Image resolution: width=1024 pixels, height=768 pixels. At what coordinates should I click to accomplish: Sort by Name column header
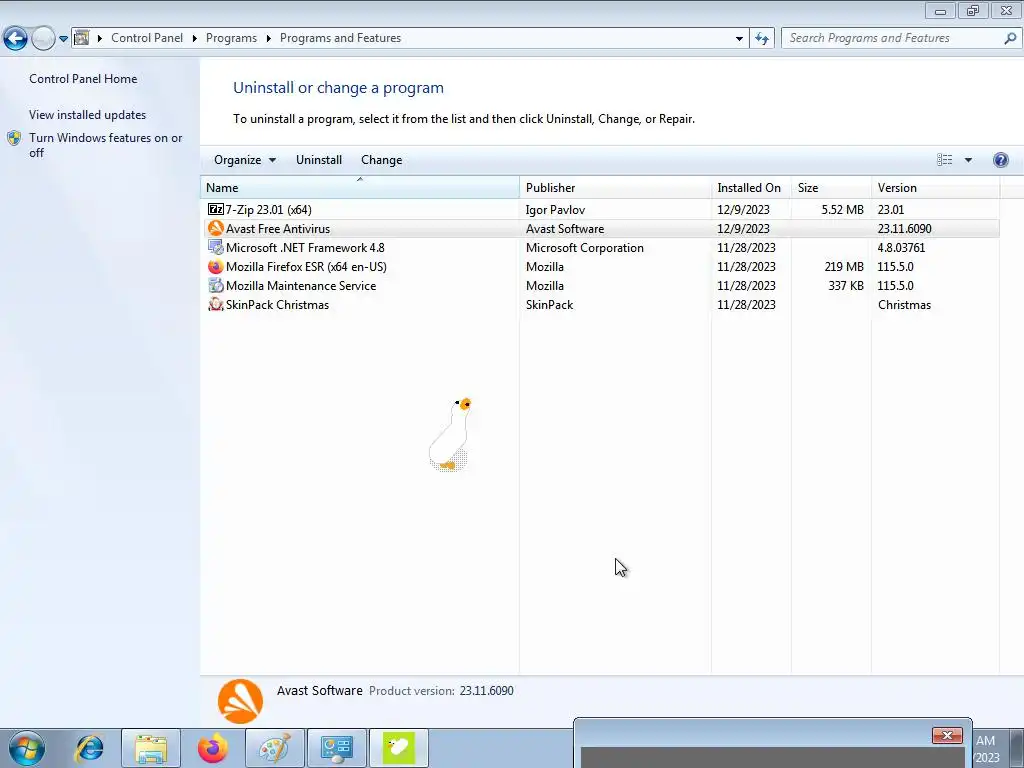pyautogui.click(x=360, y=187)
